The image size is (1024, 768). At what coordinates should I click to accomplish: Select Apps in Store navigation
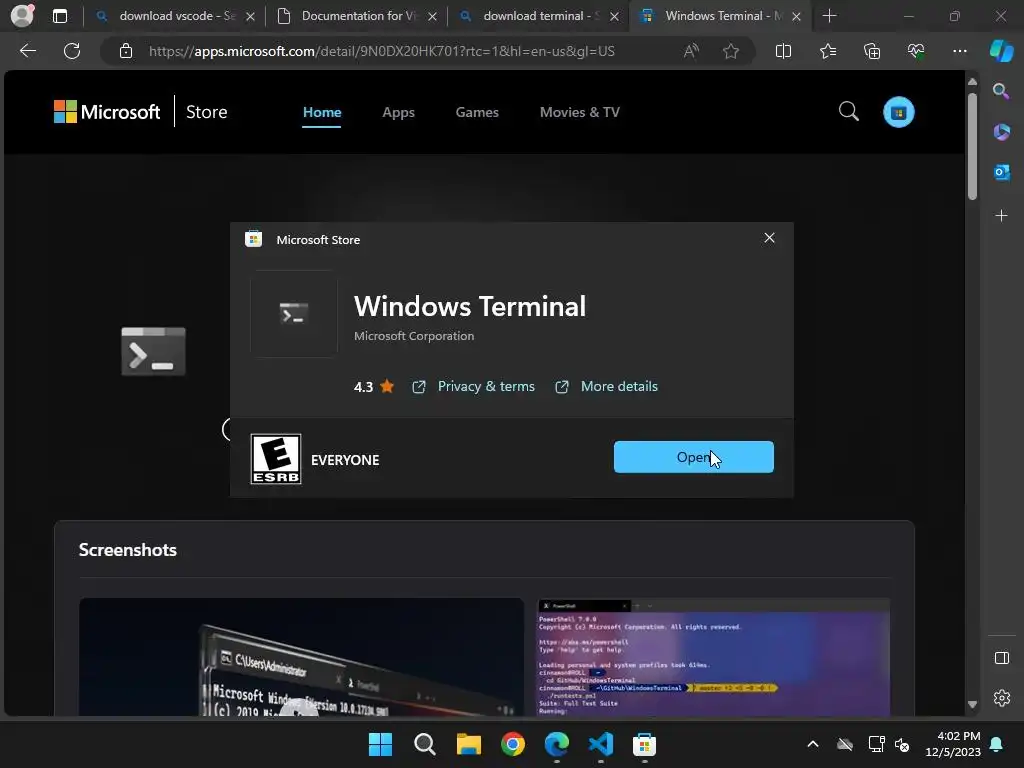coord(398,112)
